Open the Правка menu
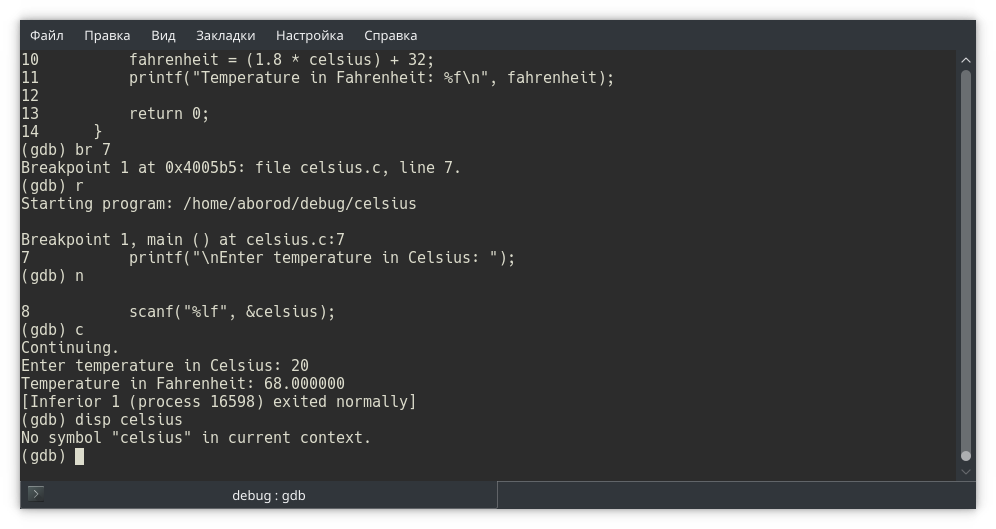Image resolution: width=996 pixels, height=529 pixels. (x=107, y=35)
